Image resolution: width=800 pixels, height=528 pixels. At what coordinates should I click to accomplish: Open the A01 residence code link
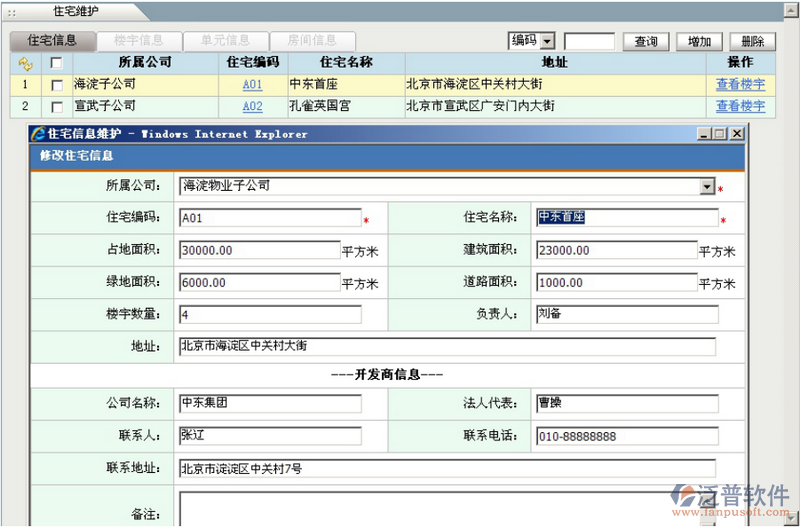pyautogui.click(x=252, y=85)
